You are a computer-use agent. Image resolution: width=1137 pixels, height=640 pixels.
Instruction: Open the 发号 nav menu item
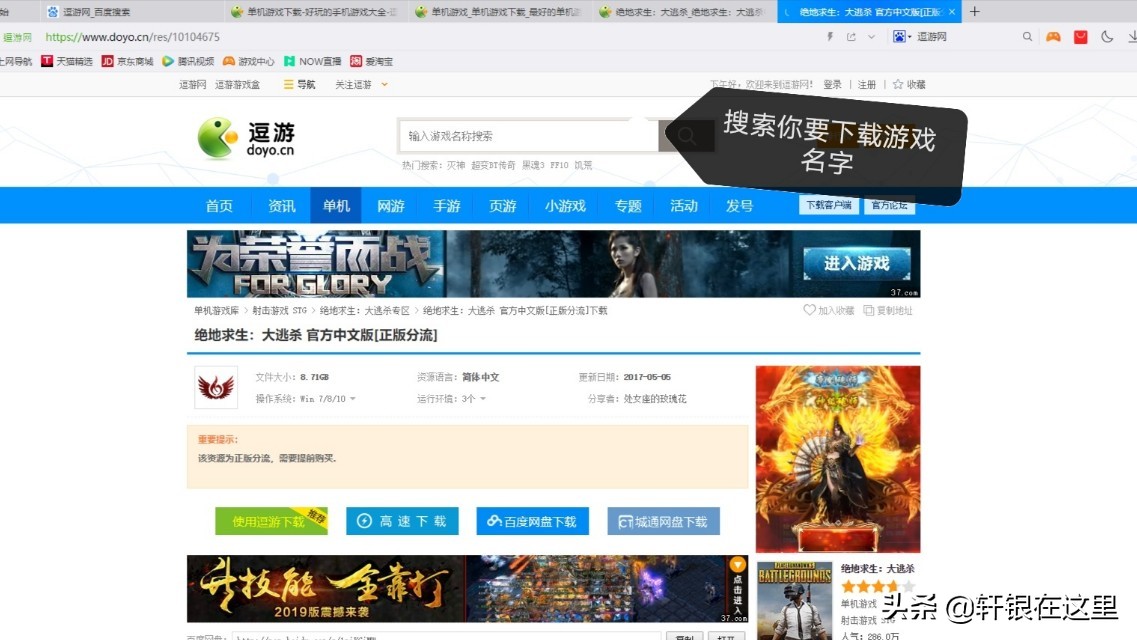click(740, 206)
